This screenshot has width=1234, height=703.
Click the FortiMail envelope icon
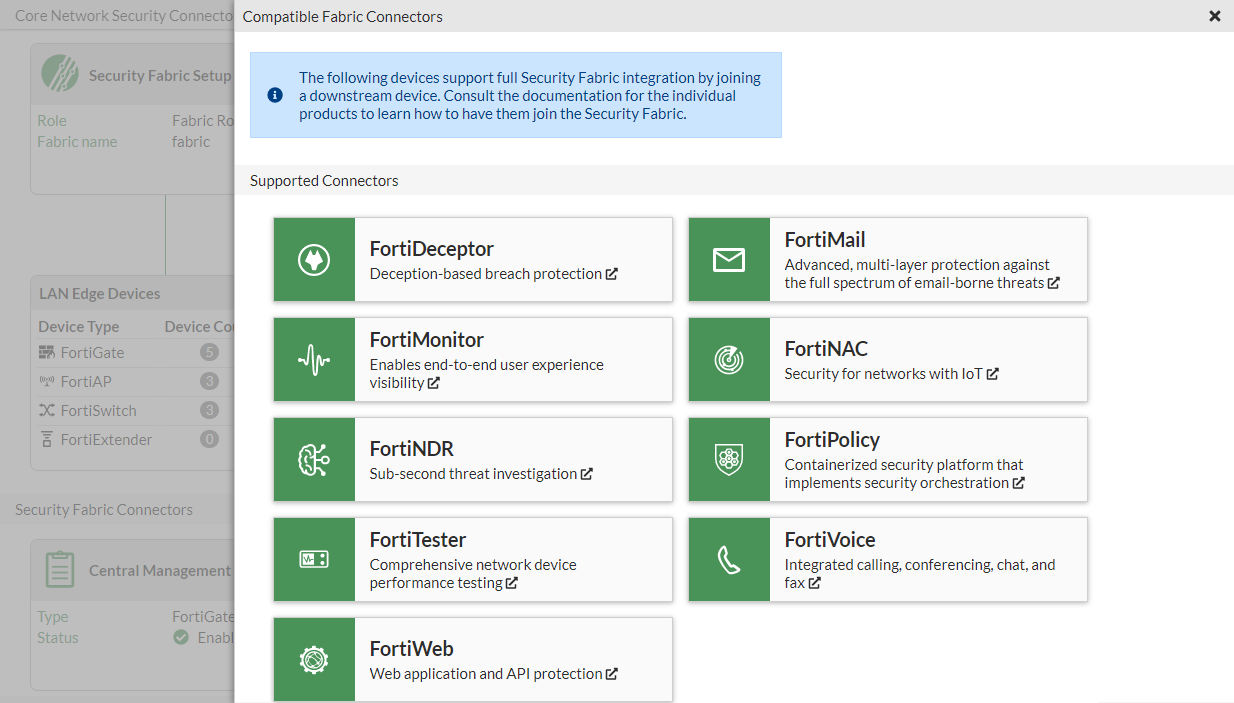point(729,259)
